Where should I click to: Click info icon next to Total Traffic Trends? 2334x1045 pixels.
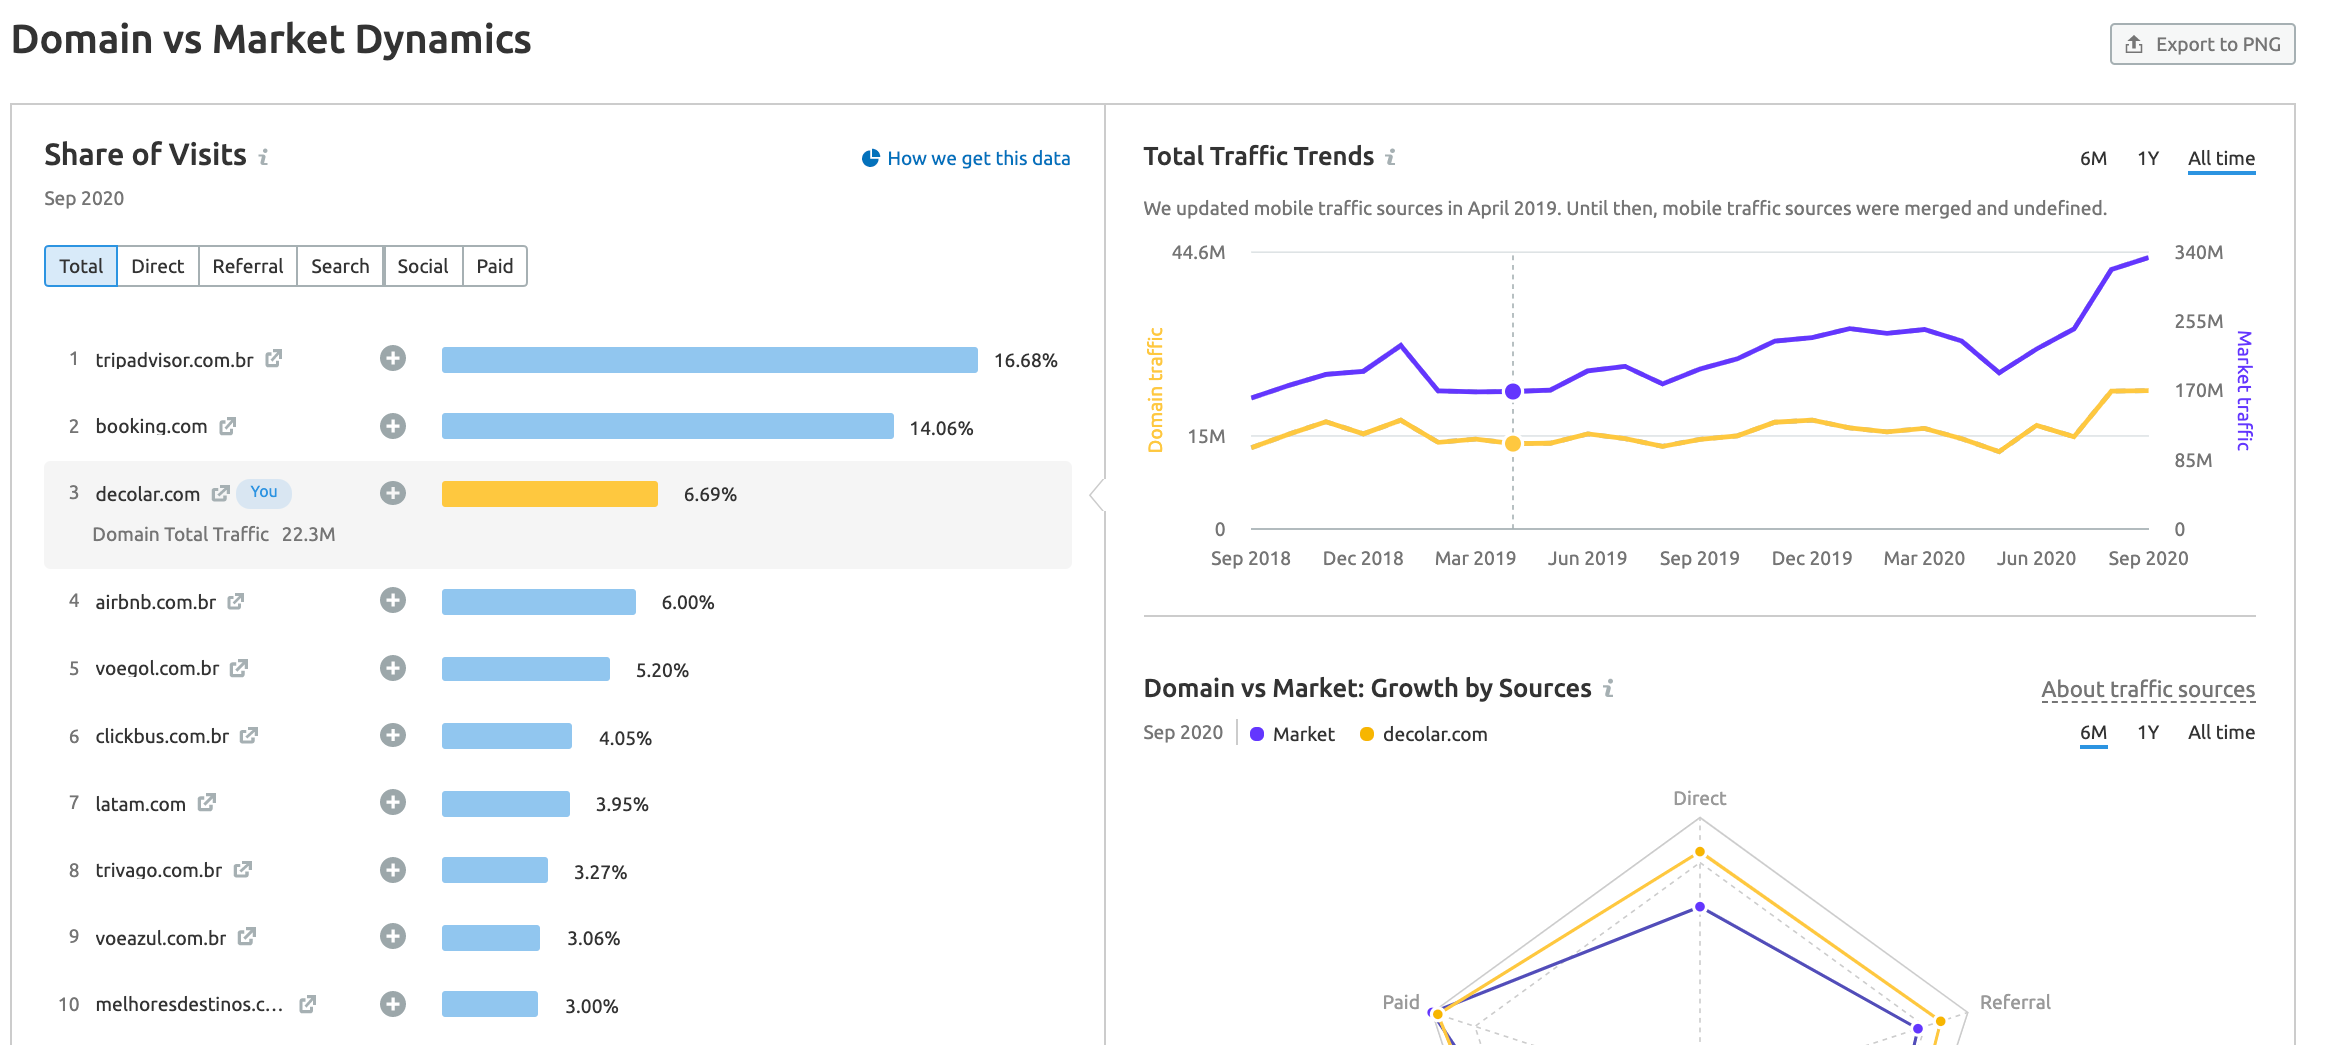click(x=1390, y=157)
